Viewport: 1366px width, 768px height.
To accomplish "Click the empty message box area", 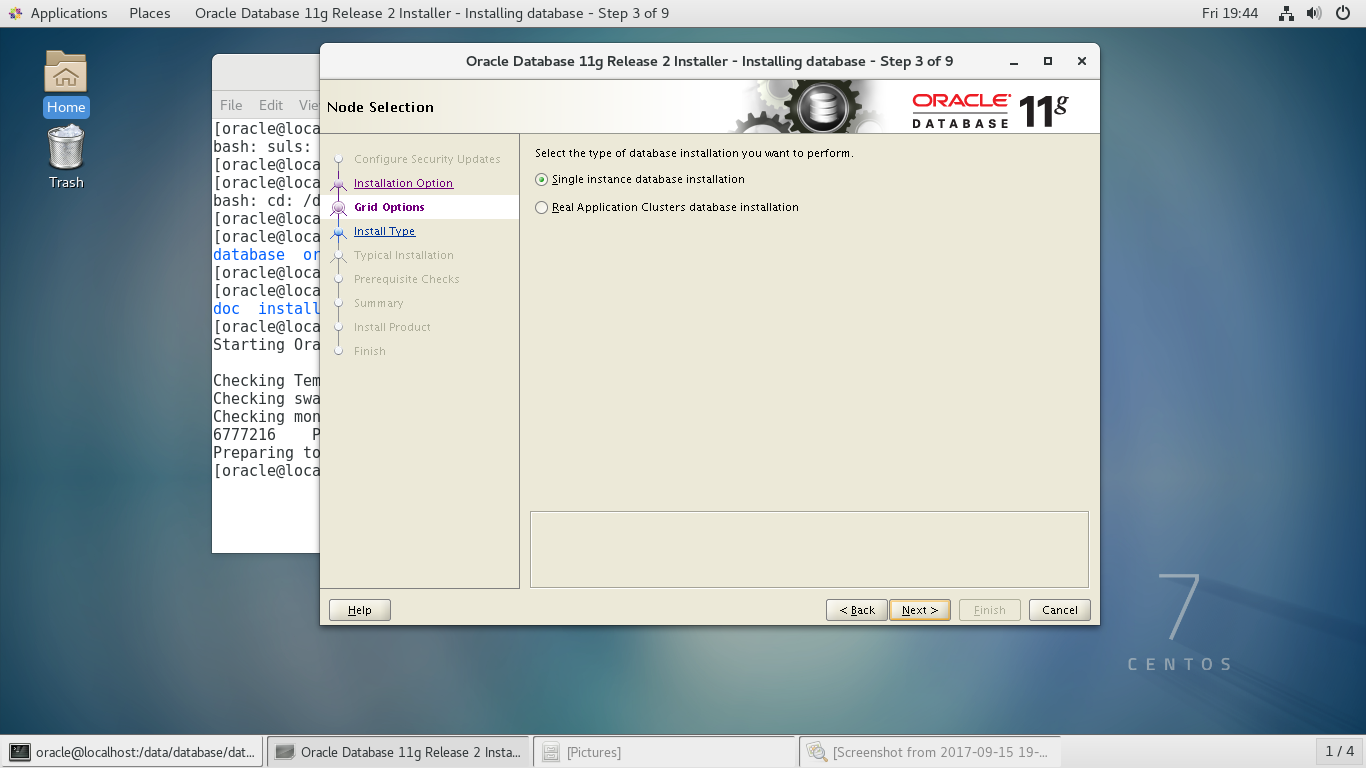I will [809, 549].
